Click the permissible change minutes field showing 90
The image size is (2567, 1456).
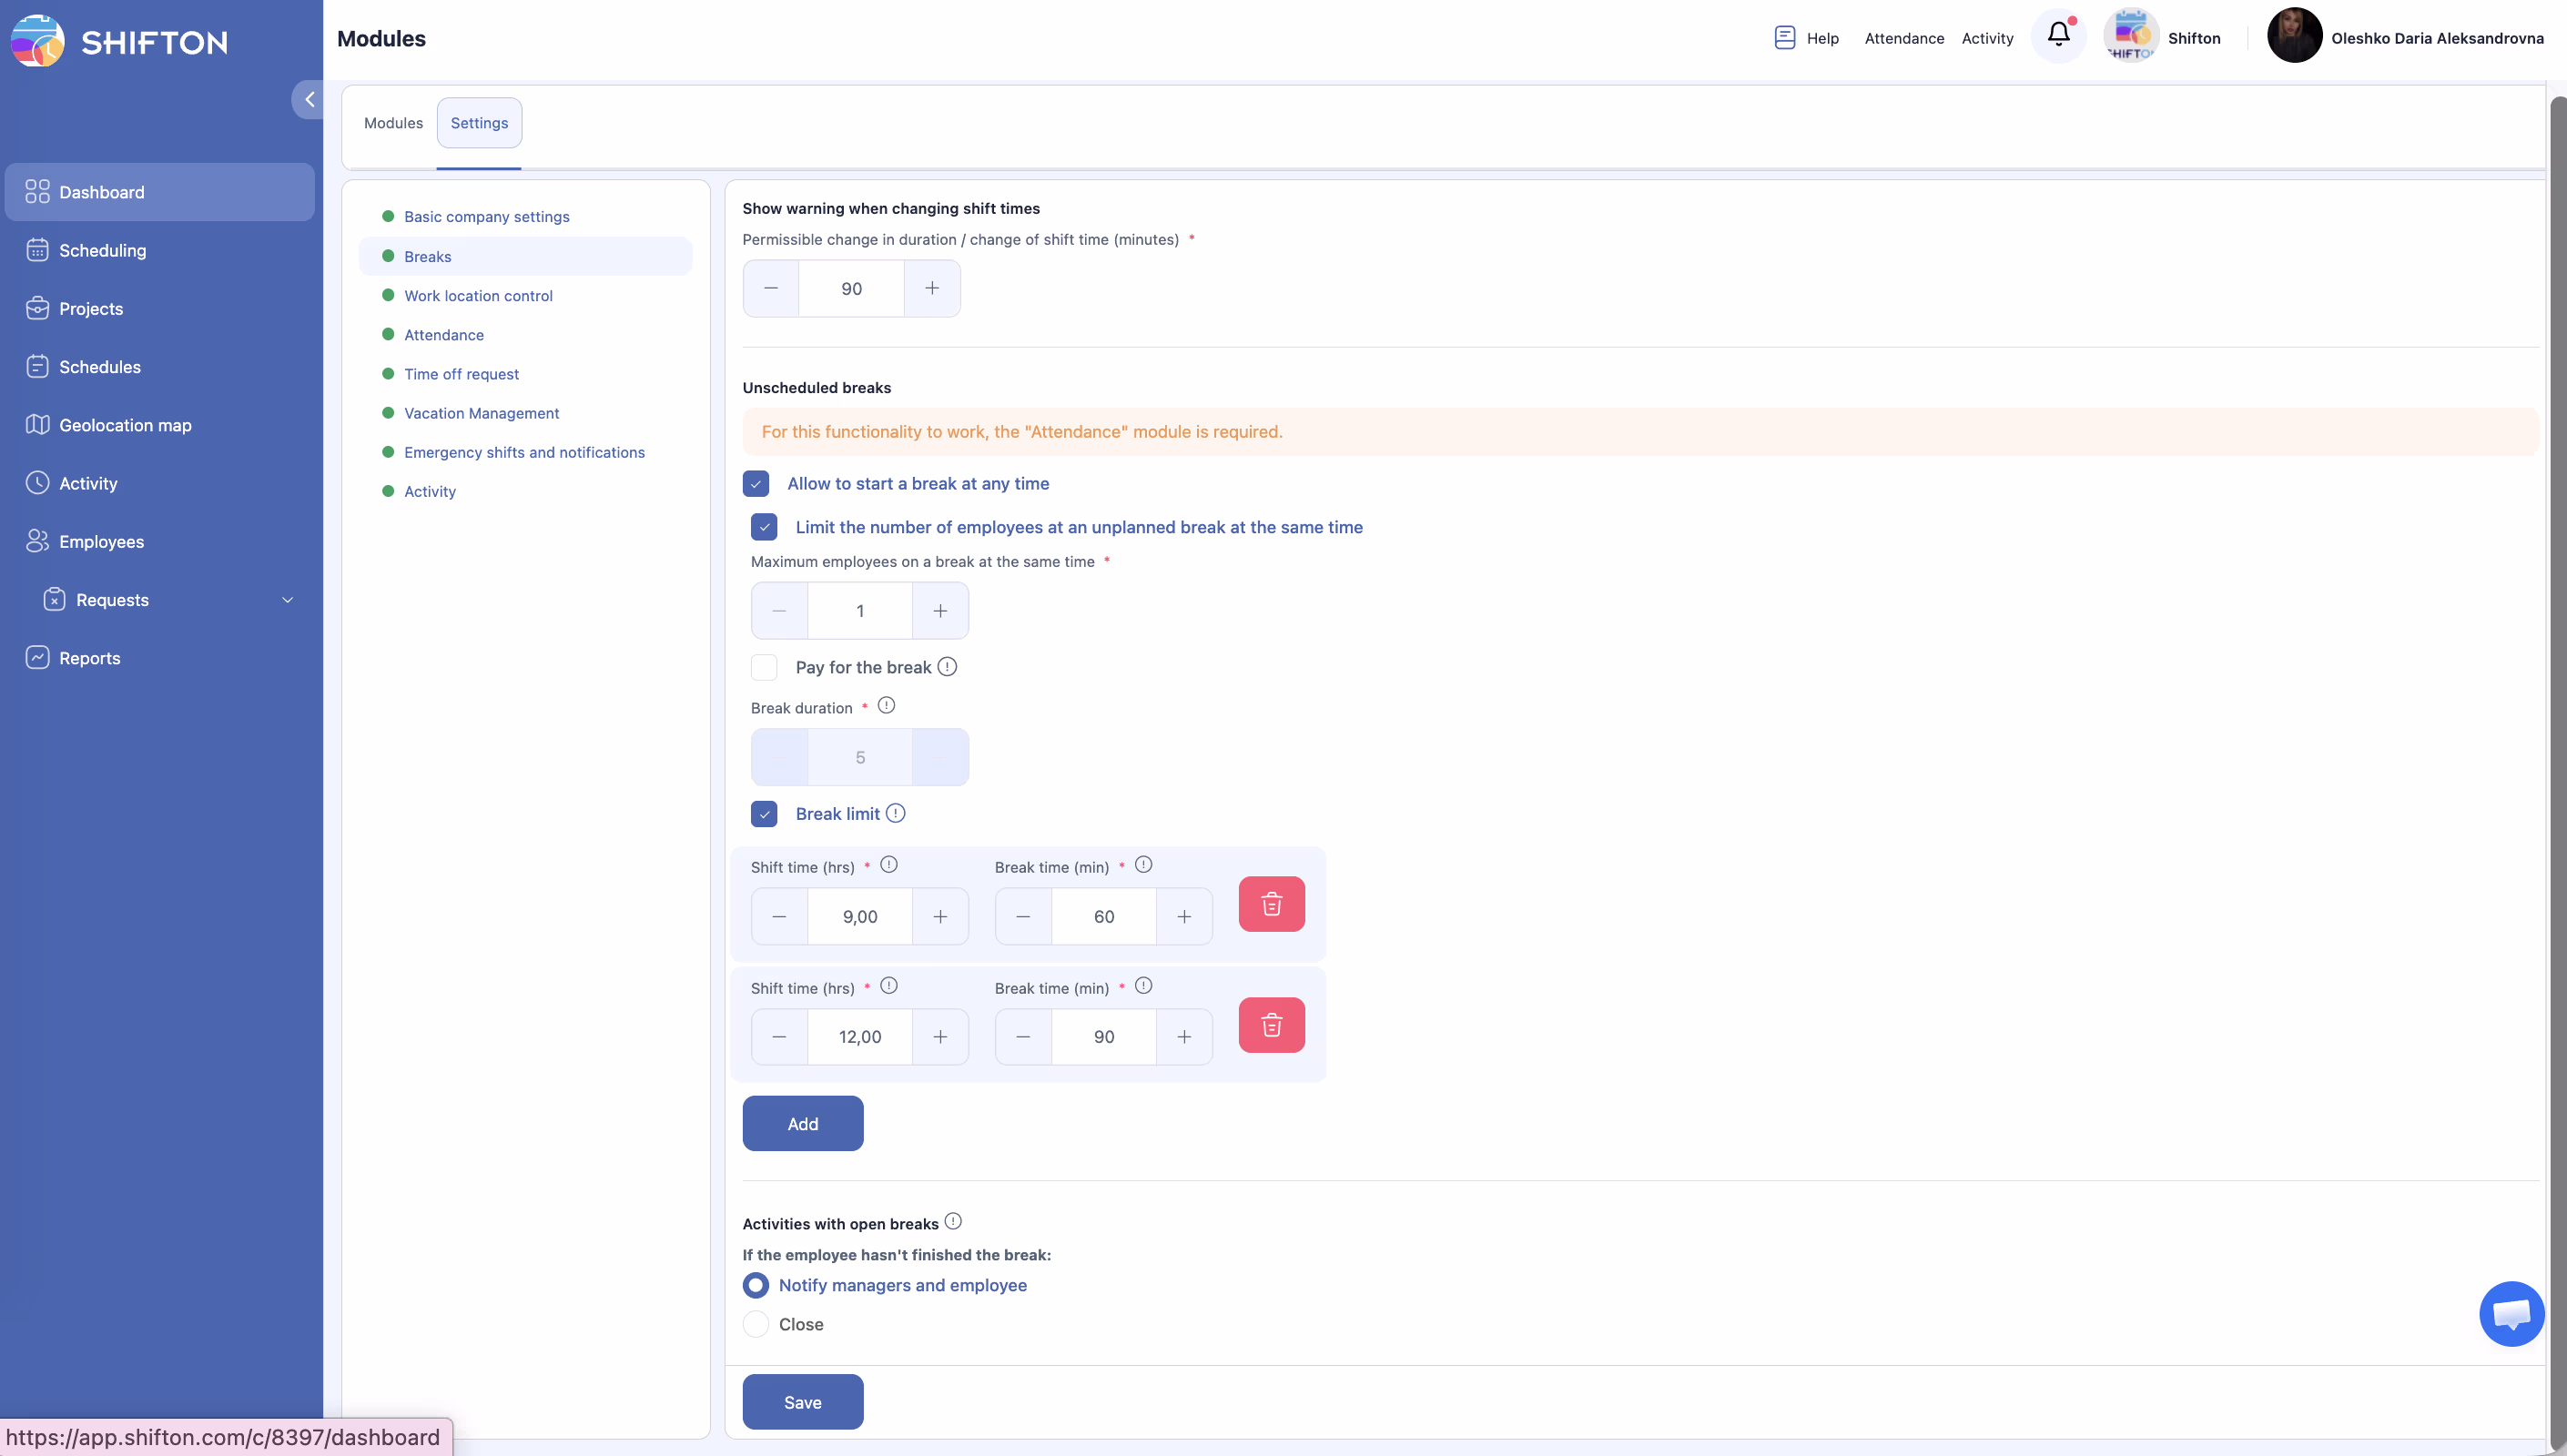[x=851, y=289]
